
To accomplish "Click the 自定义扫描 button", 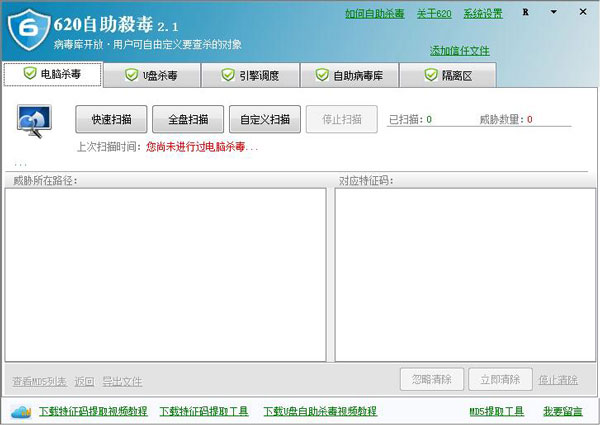I will click(x=265, y=119).
